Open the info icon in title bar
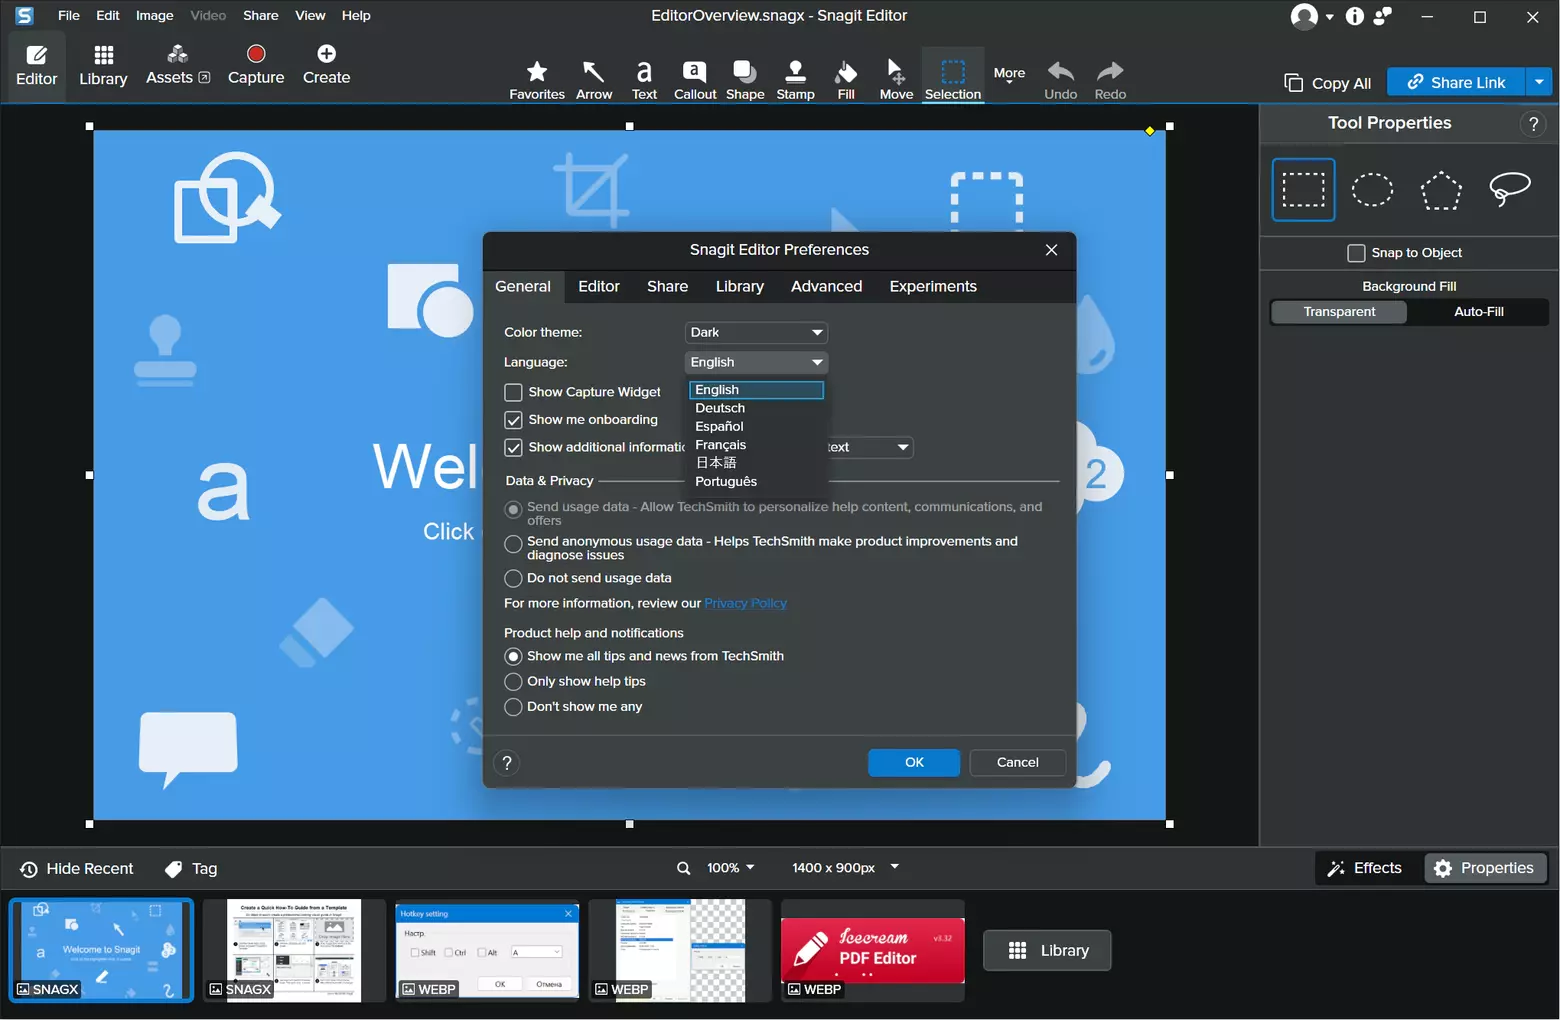This screenshot has height=1020, width=1560. point(1355,16)
